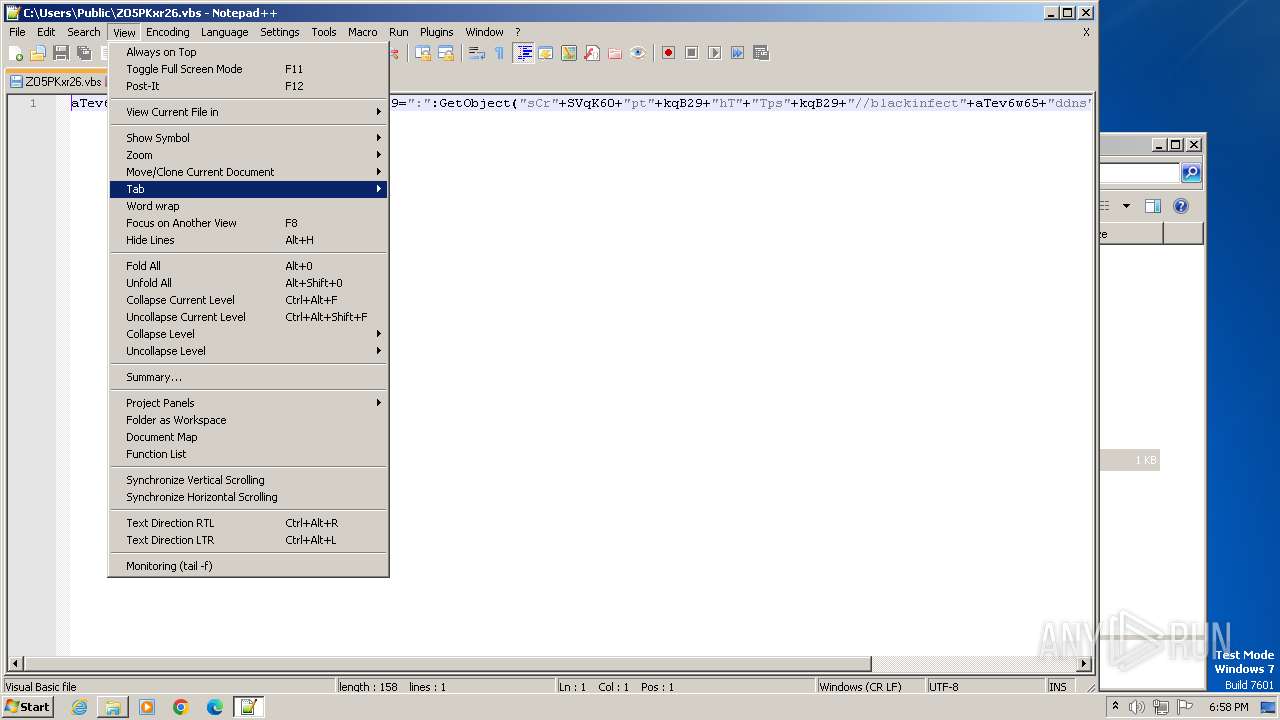Open the Language menu

click(x=224, y=32)
